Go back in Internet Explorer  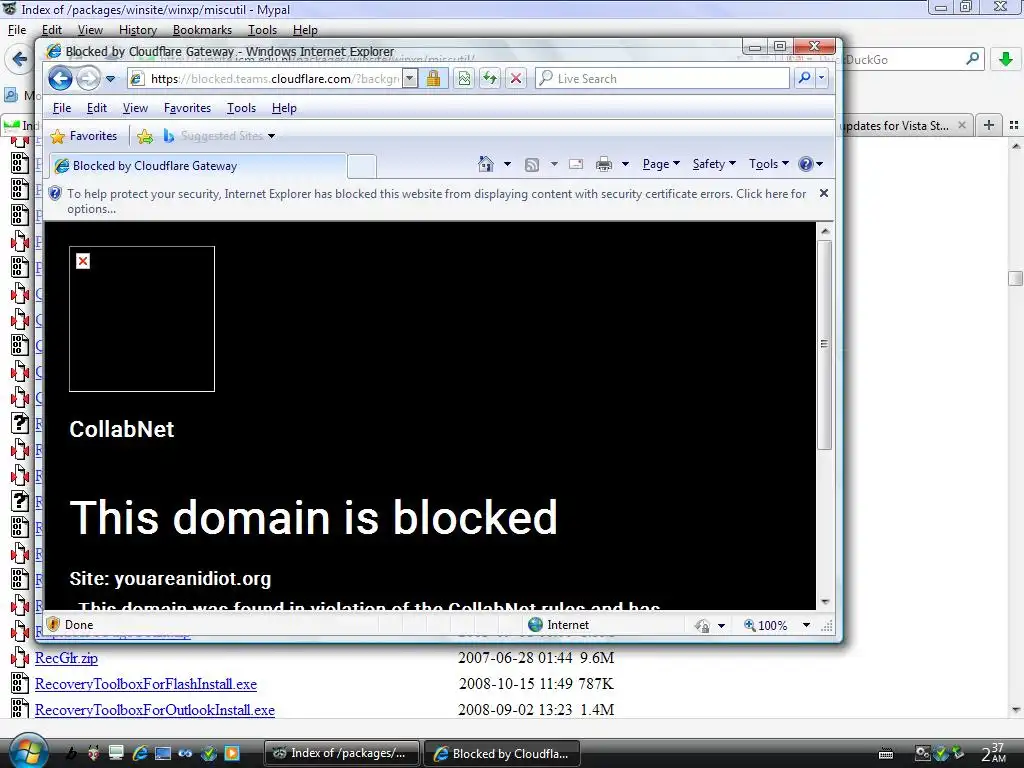(60, 79)
